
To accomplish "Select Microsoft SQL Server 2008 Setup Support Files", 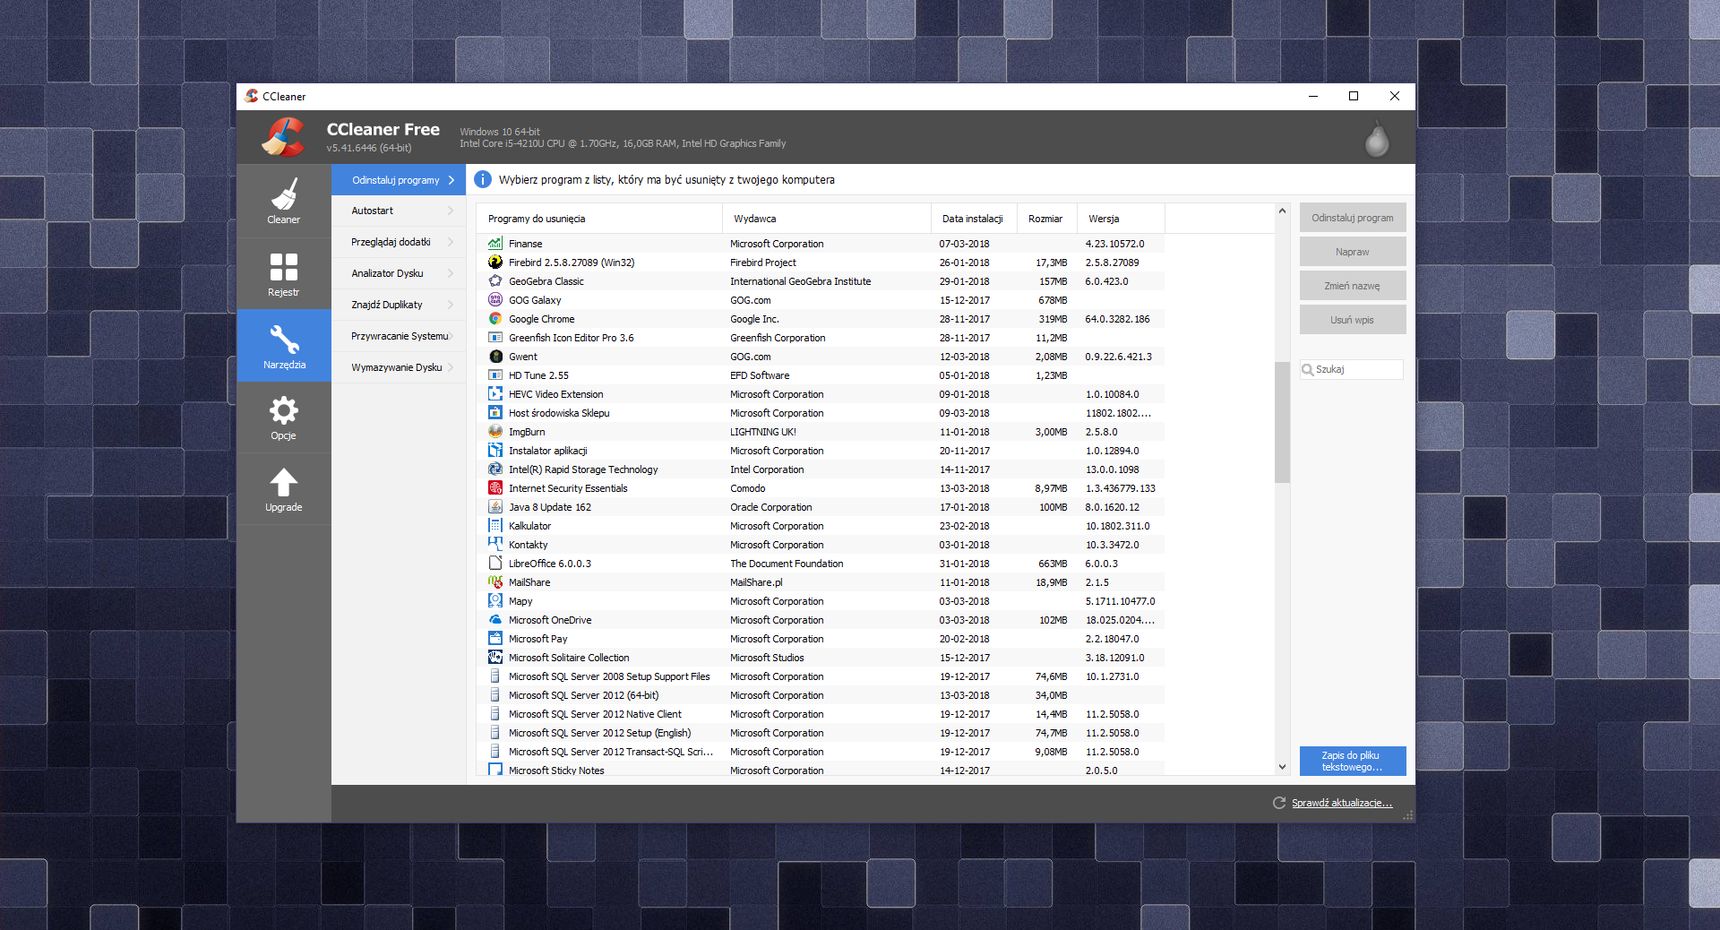I will pyautogui.click(x=820, y=676).
